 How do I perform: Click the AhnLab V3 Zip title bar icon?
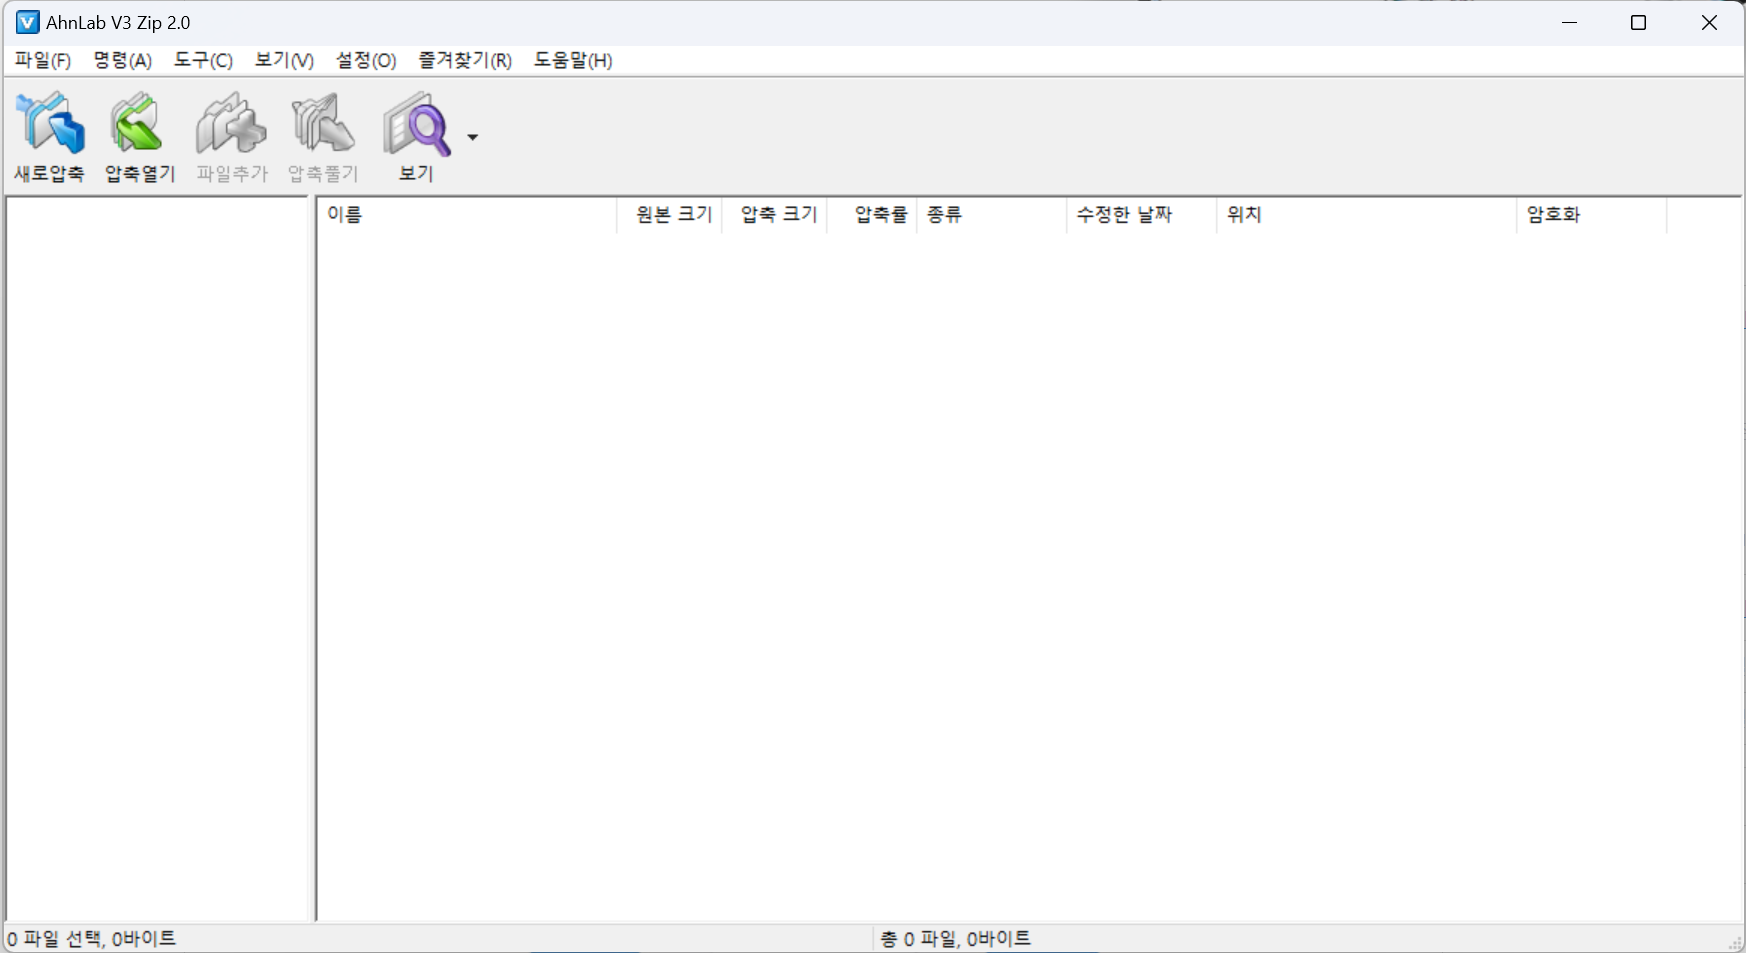pyautogui.click(x=27, y=22)
